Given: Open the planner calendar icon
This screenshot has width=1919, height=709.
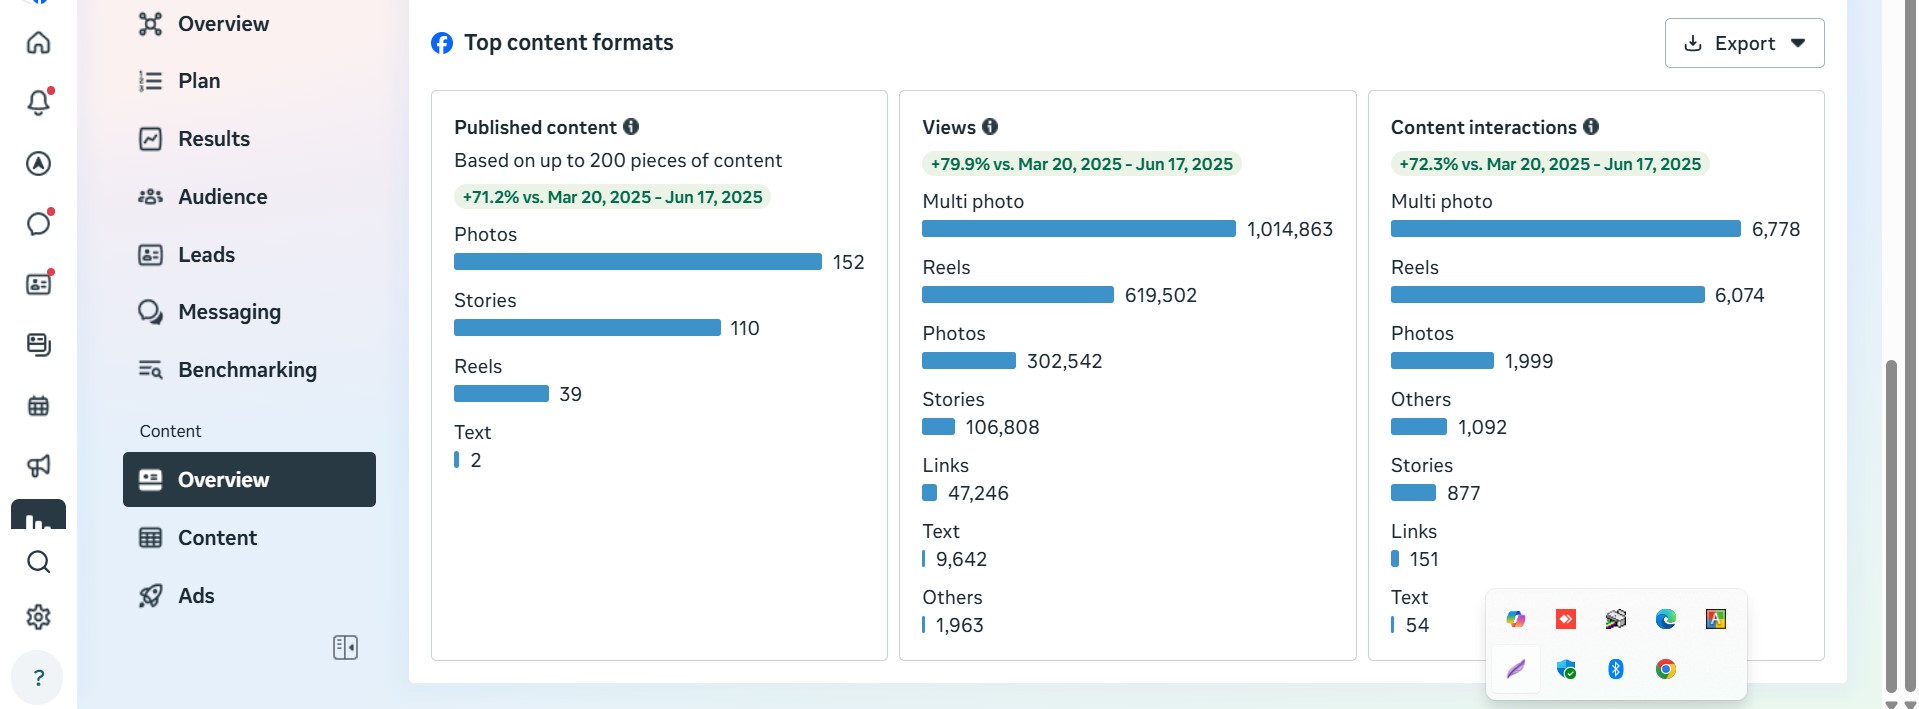Looking at the screenshot, I should [38, 406].
